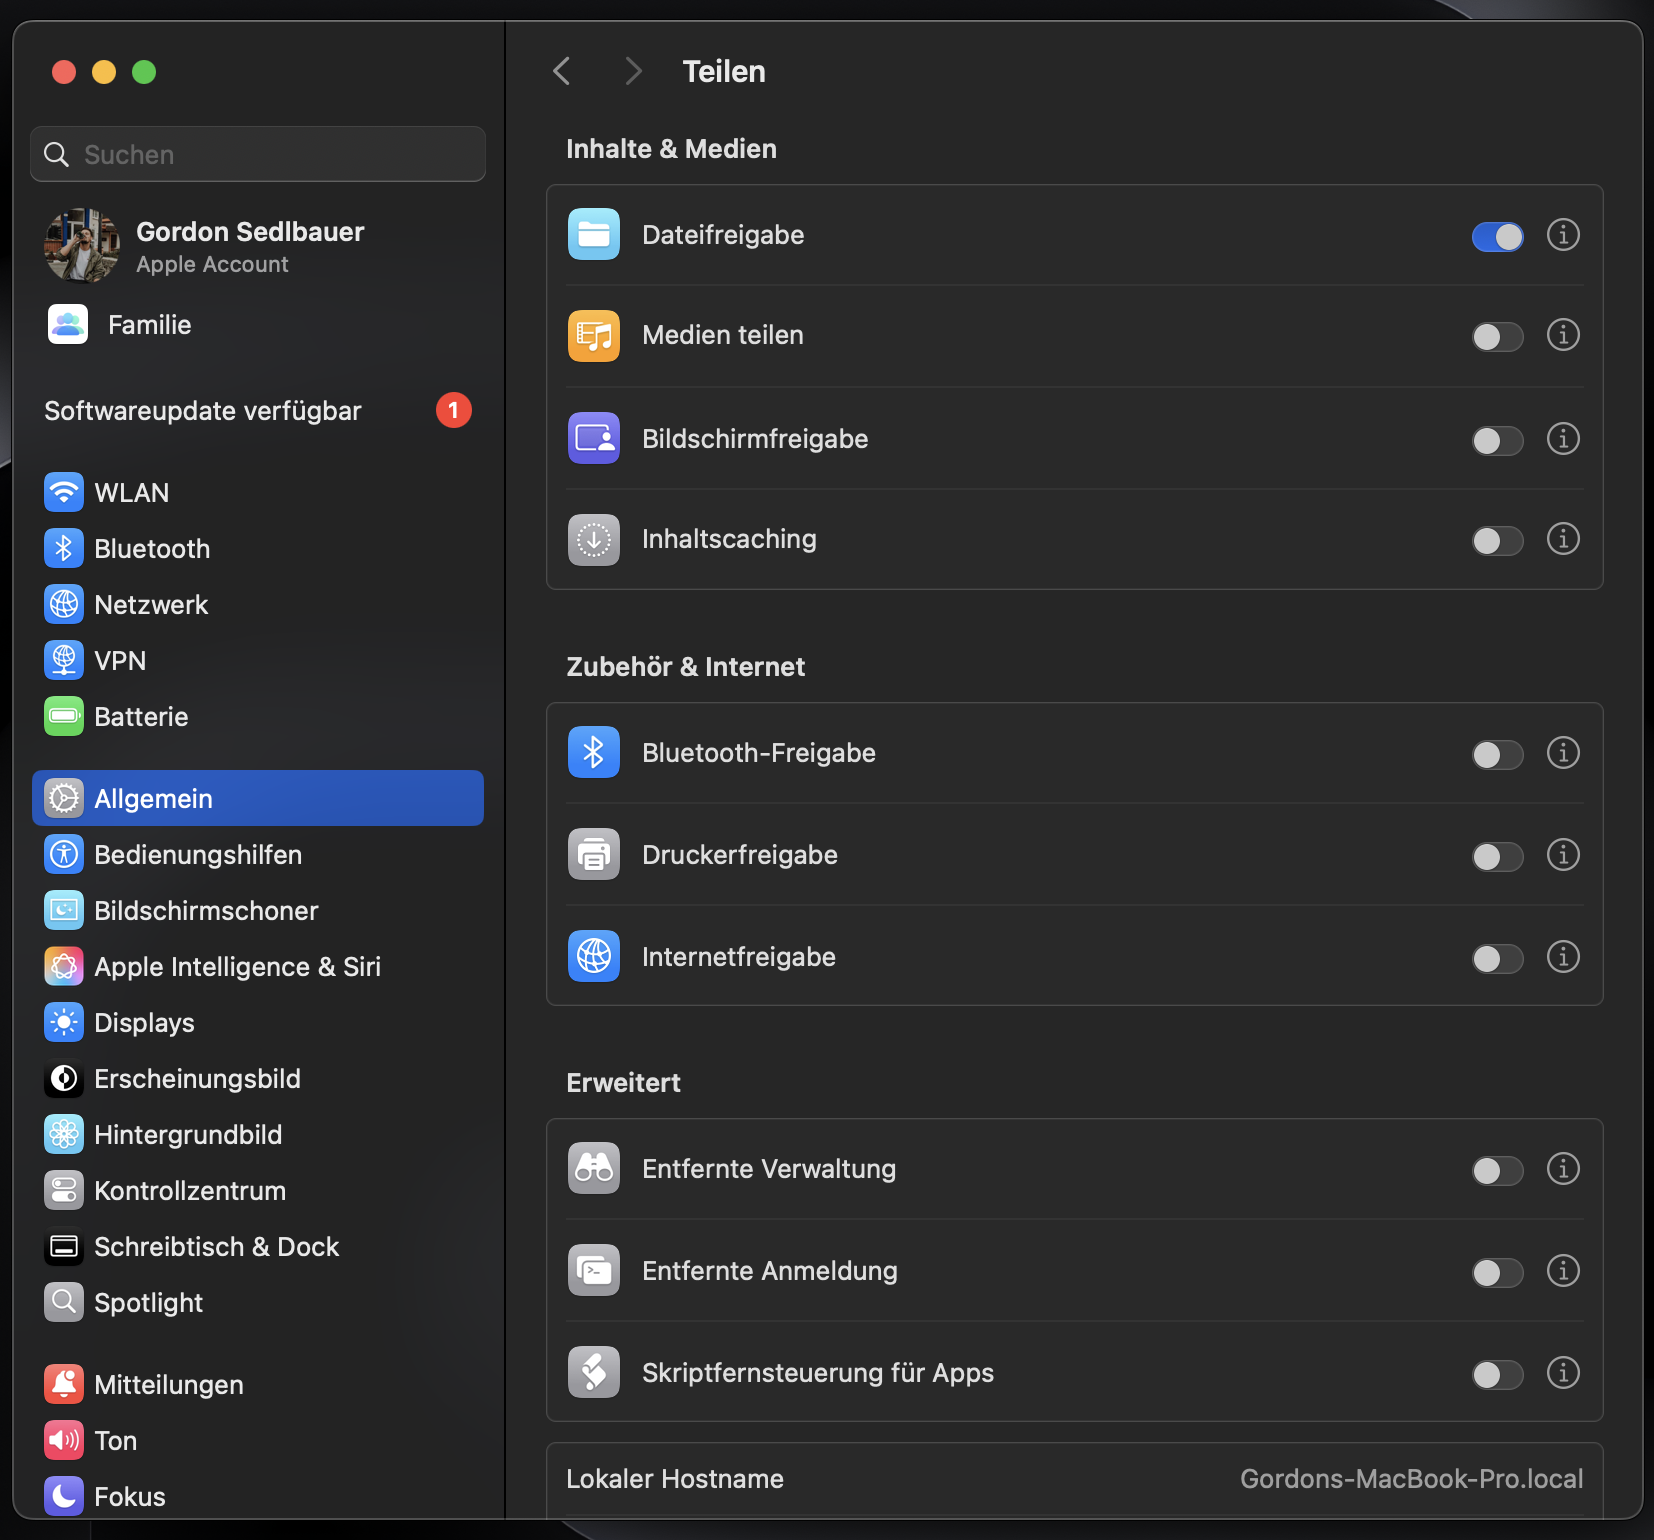Enable the Bildschirmfreigabe switch
This screenshot has height=1540, width=1654.
[x=1497, y=440]
